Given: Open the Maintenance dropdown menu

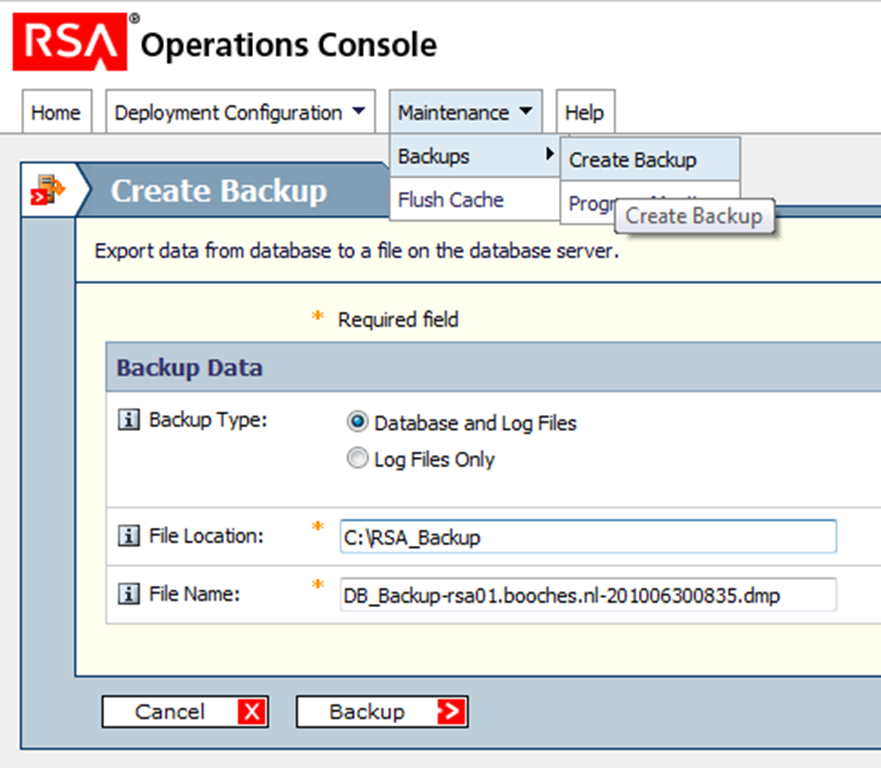Looking at the screenshot, I should [465, 112].
